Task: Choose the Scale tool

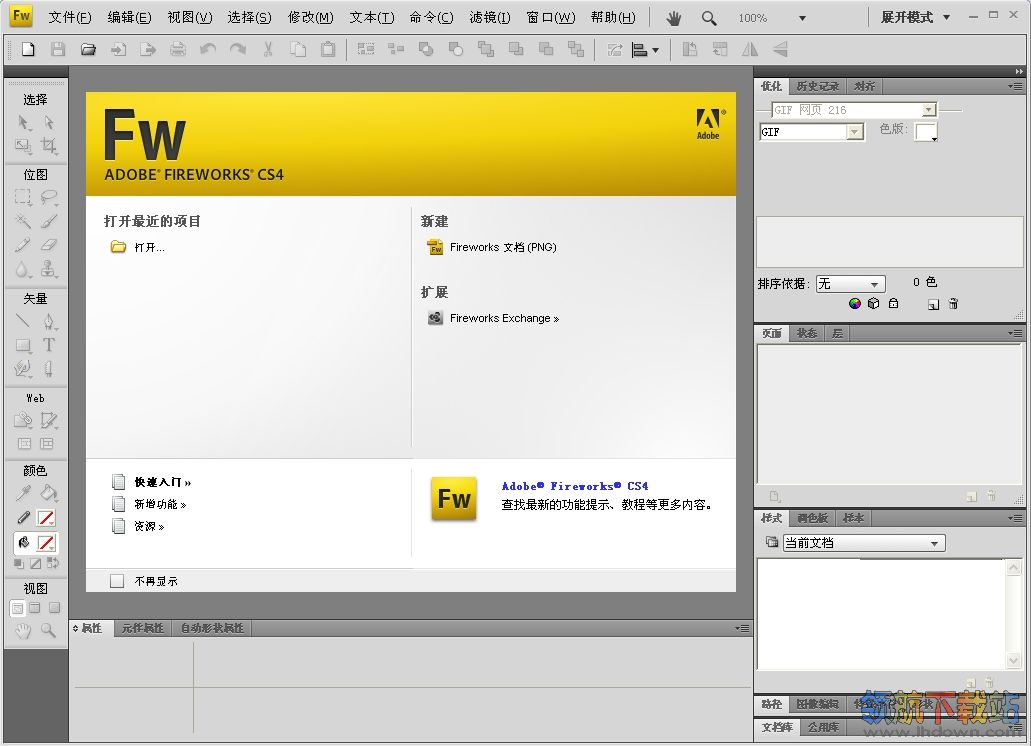Action: coord(24,146)
